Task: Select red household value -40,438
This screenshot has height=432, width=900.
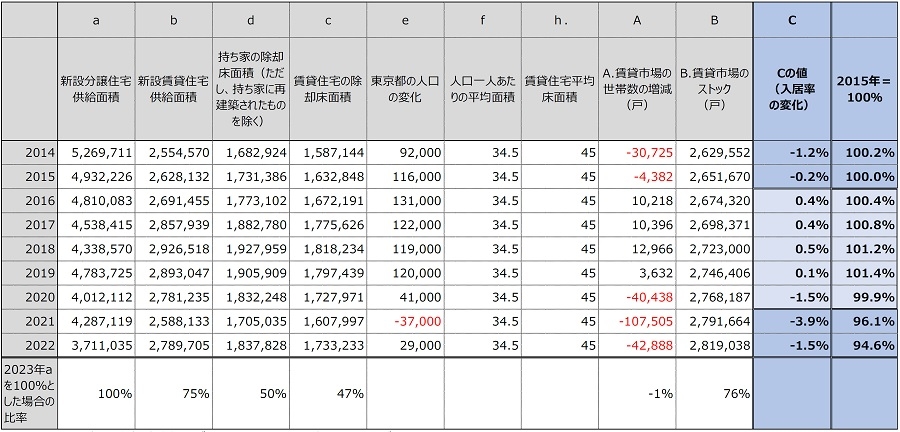Action: pos(637,297)
